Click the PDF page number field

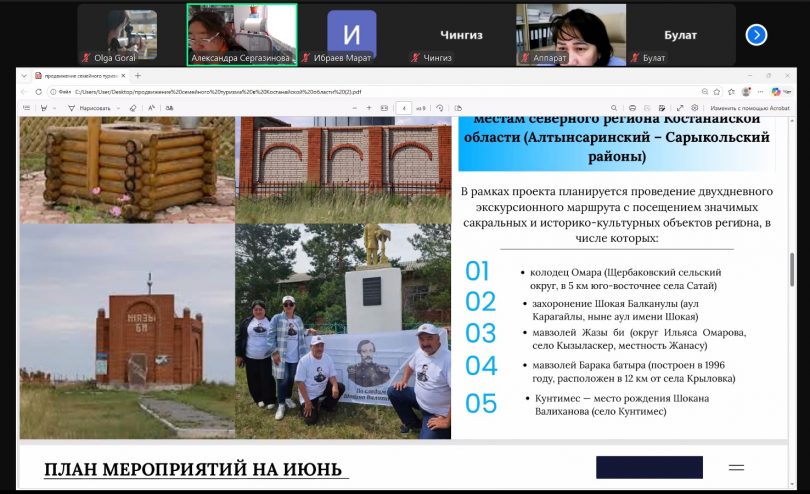pos(404,107)
